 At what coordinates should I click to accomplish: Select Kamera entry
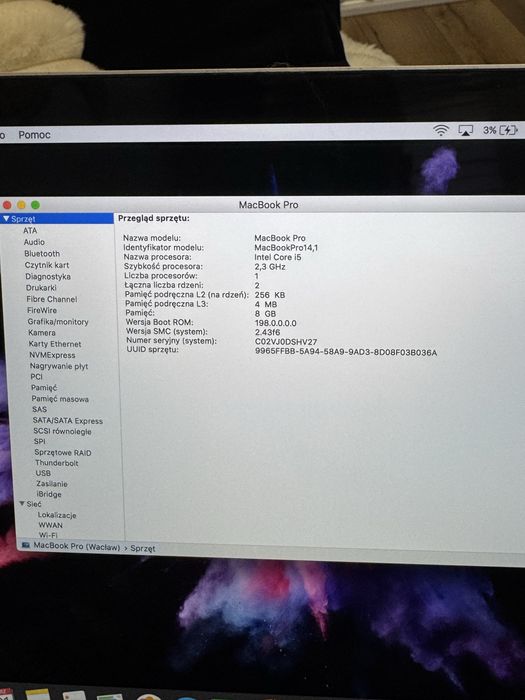(x=42, y=333)
